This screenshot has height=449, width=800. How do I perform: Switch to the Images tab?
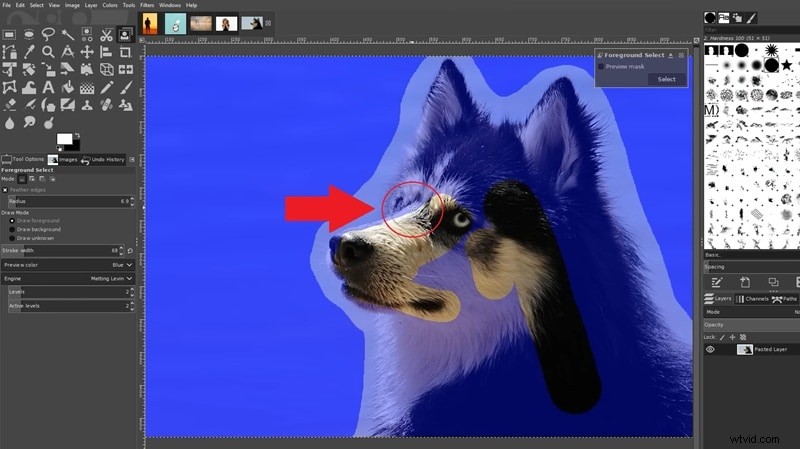63,160
